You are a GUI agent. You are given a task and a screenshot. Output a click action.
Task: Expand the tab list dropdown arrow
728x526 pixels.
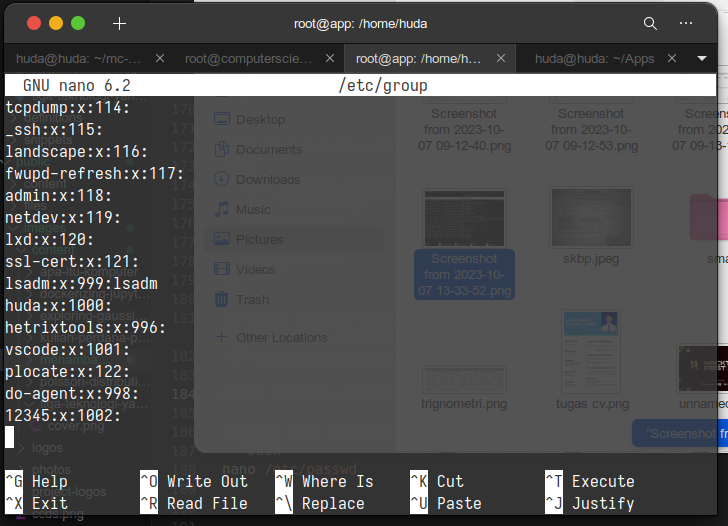[x=702, y=58]
